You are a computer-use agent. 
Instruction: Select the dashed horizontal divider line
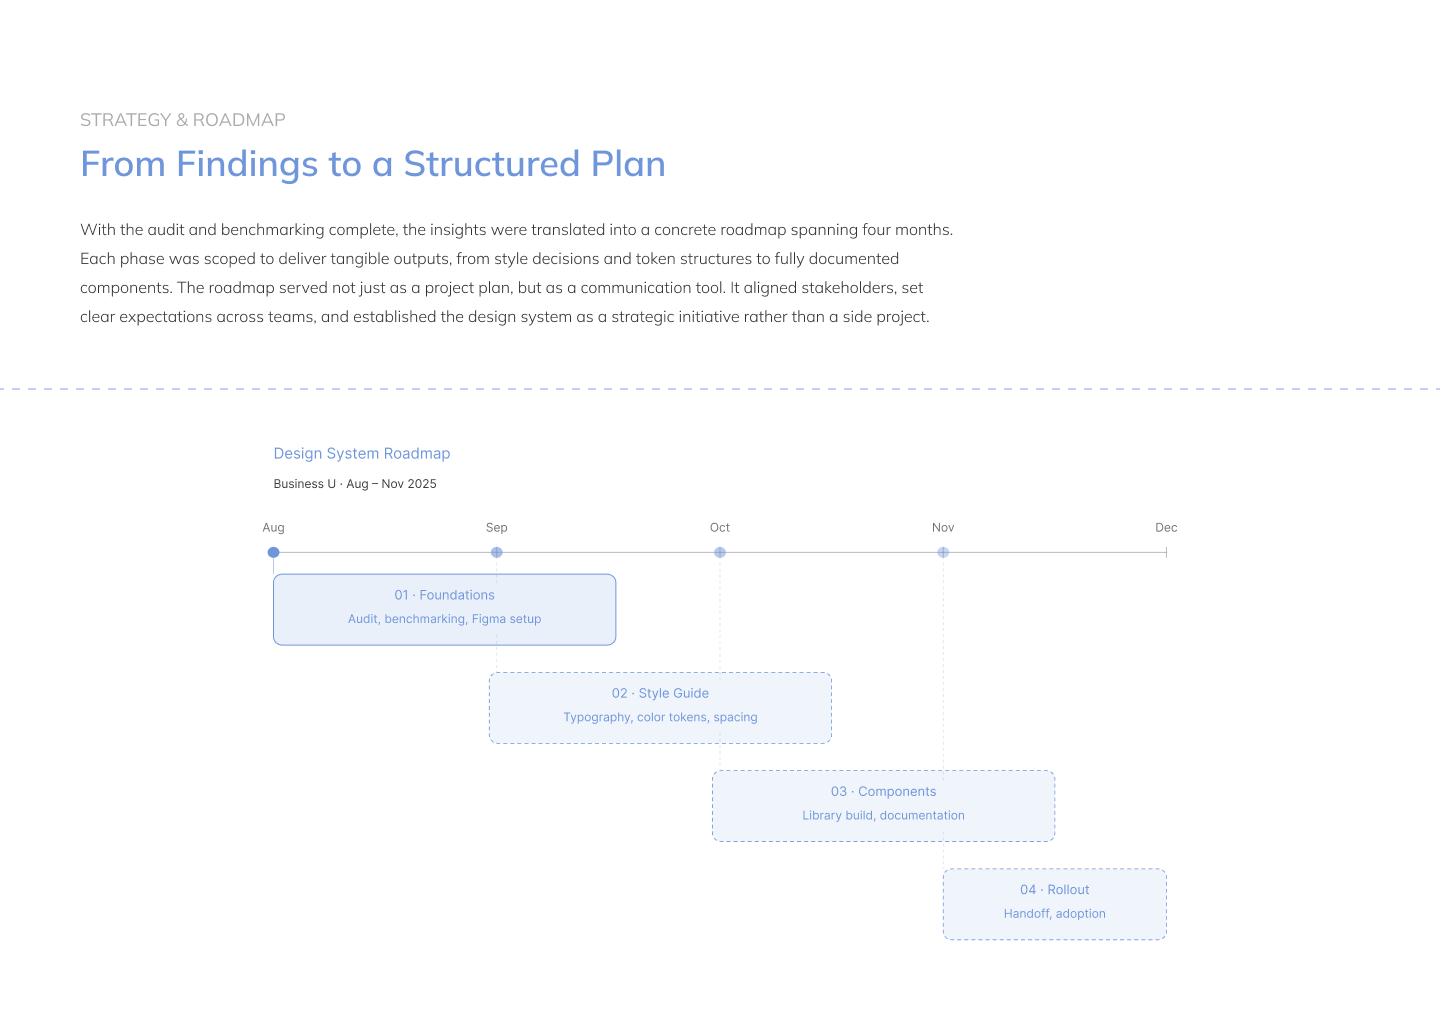point(720,389)
